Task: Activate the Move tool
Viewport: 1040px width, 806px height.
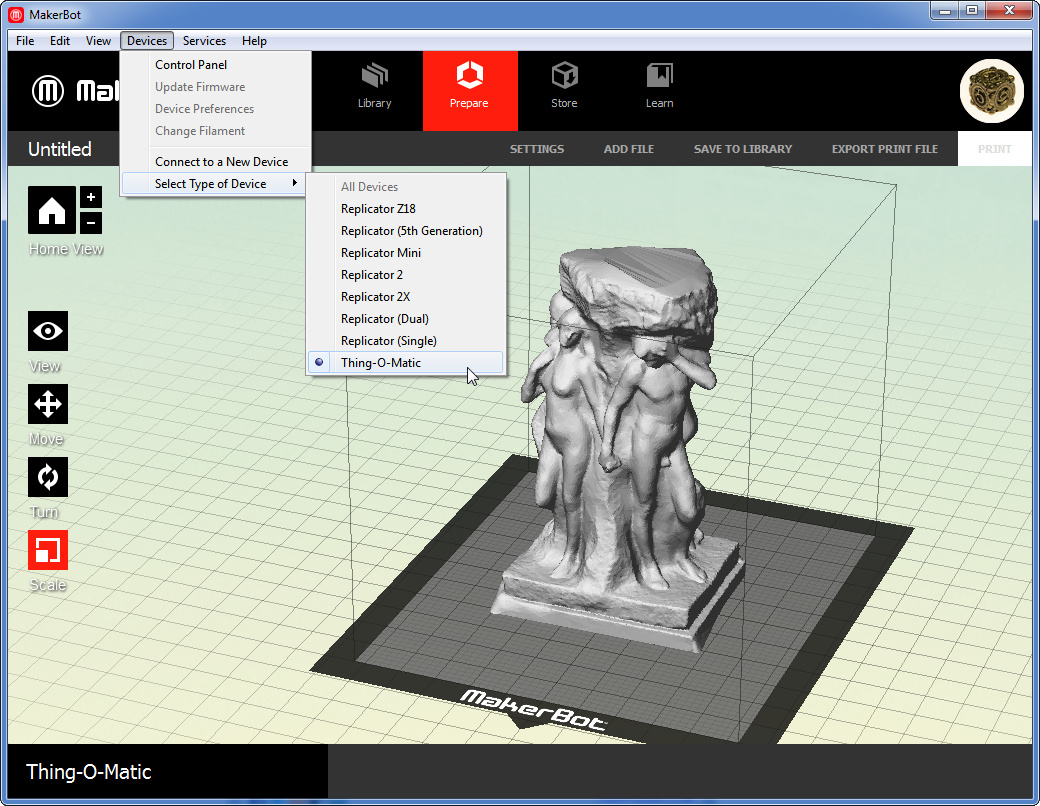Action: (48, 404)
